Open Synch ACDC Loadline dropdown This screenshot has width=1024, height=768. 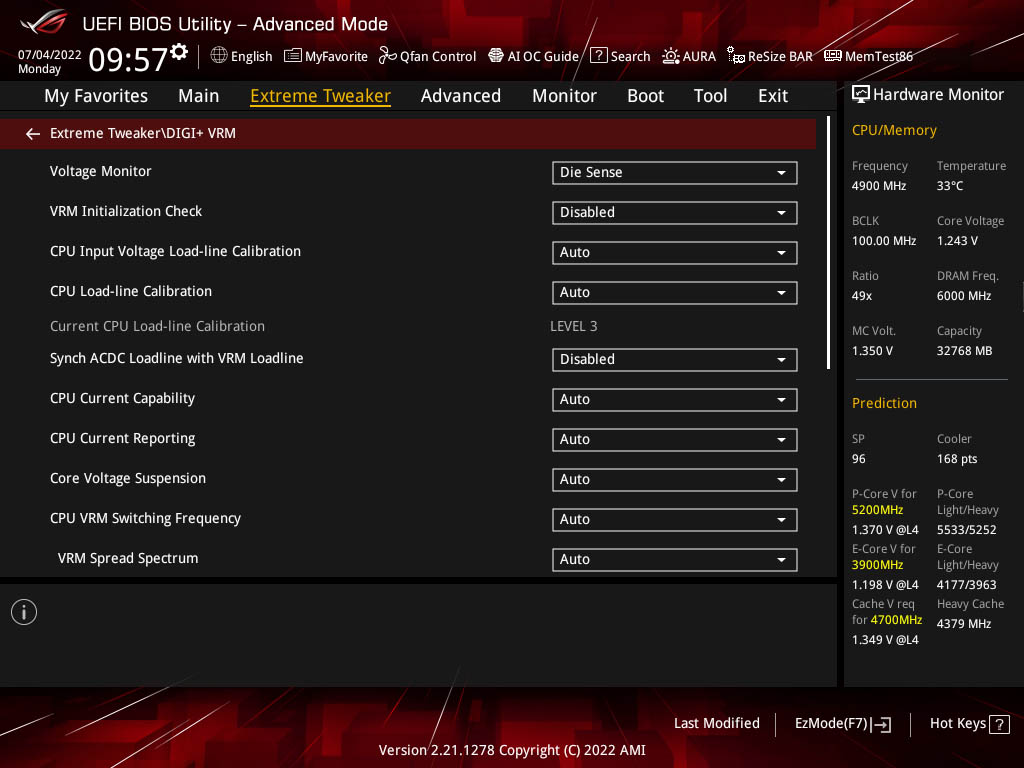(675, 360)
